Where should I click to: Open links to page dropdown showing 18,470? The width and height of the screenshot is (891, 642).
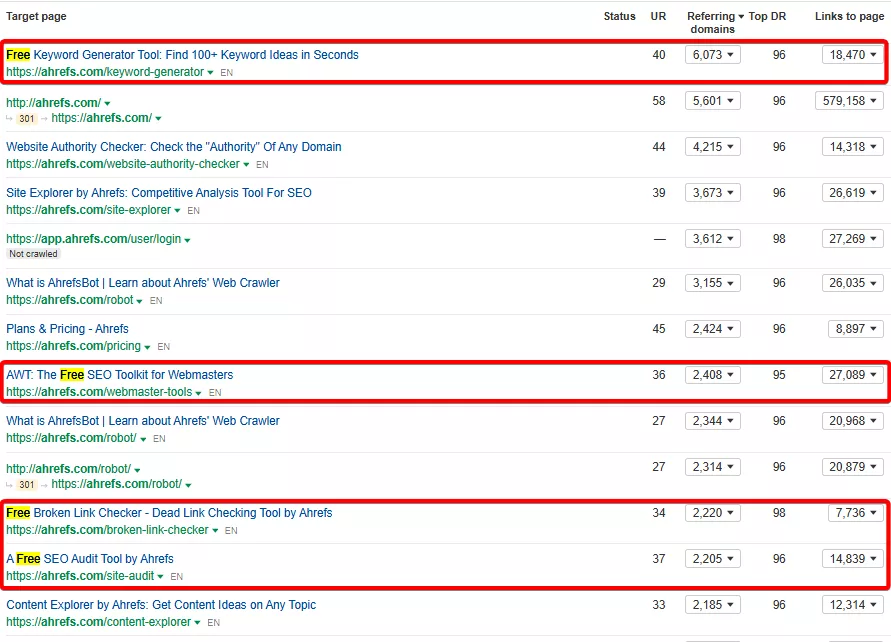click(852, 55)
